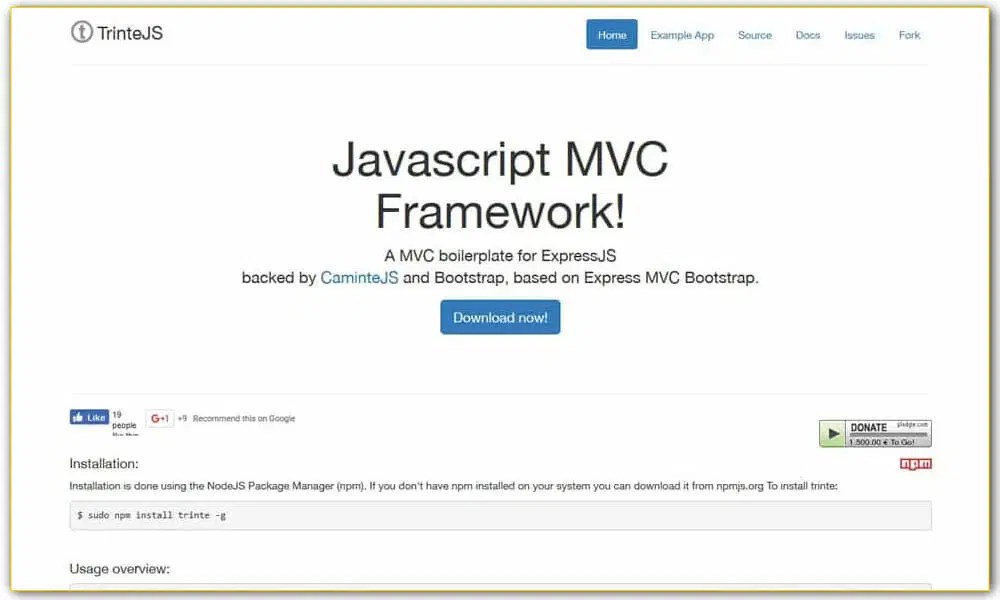This screenshot has height=600, width=1000.
Task: Click Recommend this on Google
Action: click(244, 418)
